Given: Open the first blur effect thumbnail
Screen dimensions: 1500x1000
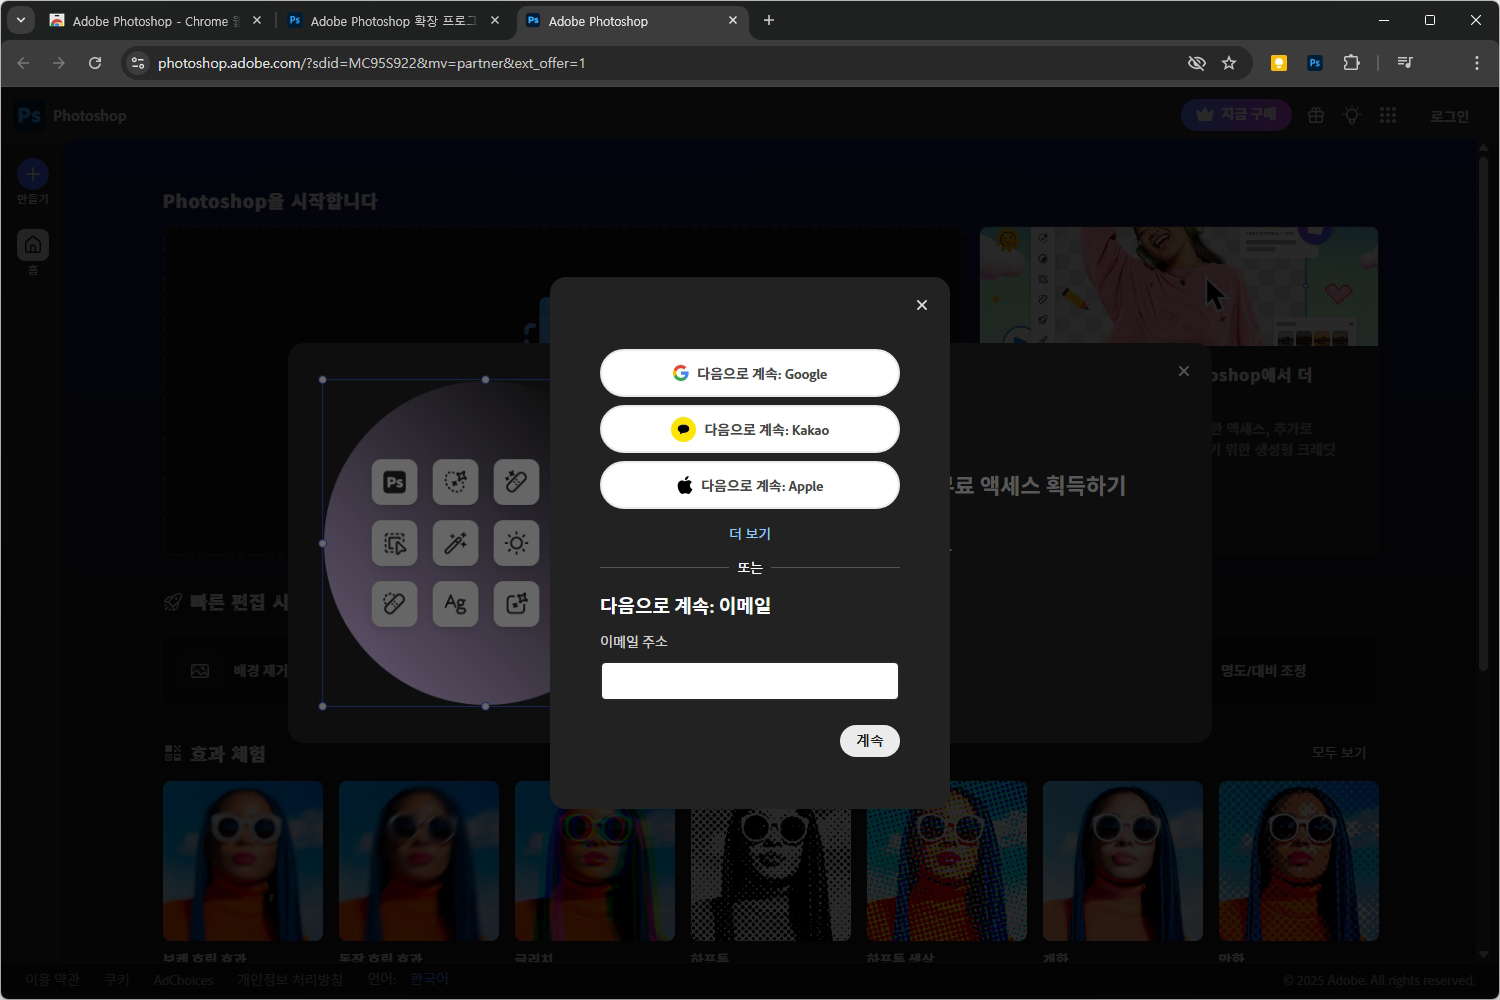Looking at the screenshot, I should click(243, 861).
